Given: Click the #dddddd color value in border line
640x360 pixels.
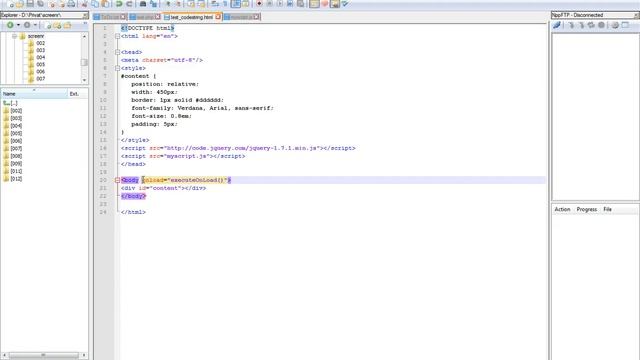Looking at the screenshot, I should pyautogui.click(x=209, y=100).
